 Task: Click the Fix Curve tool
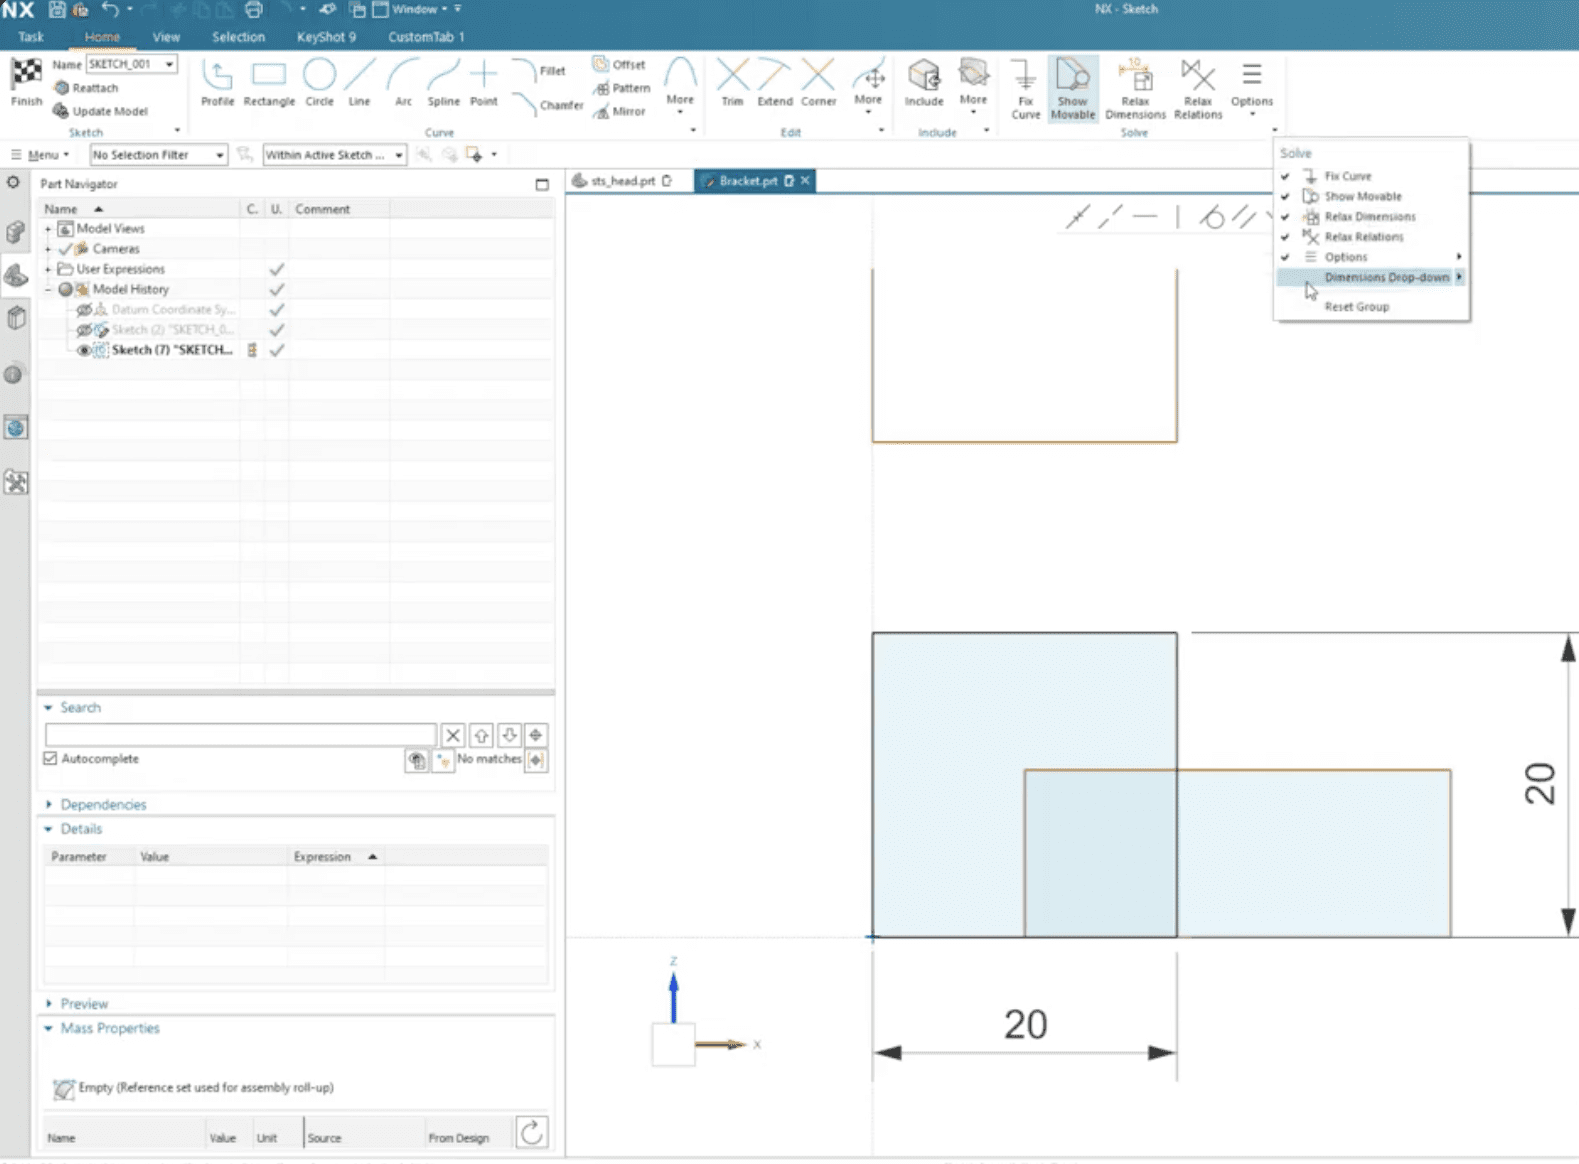pyautogui.click(x=1025, y=88)
